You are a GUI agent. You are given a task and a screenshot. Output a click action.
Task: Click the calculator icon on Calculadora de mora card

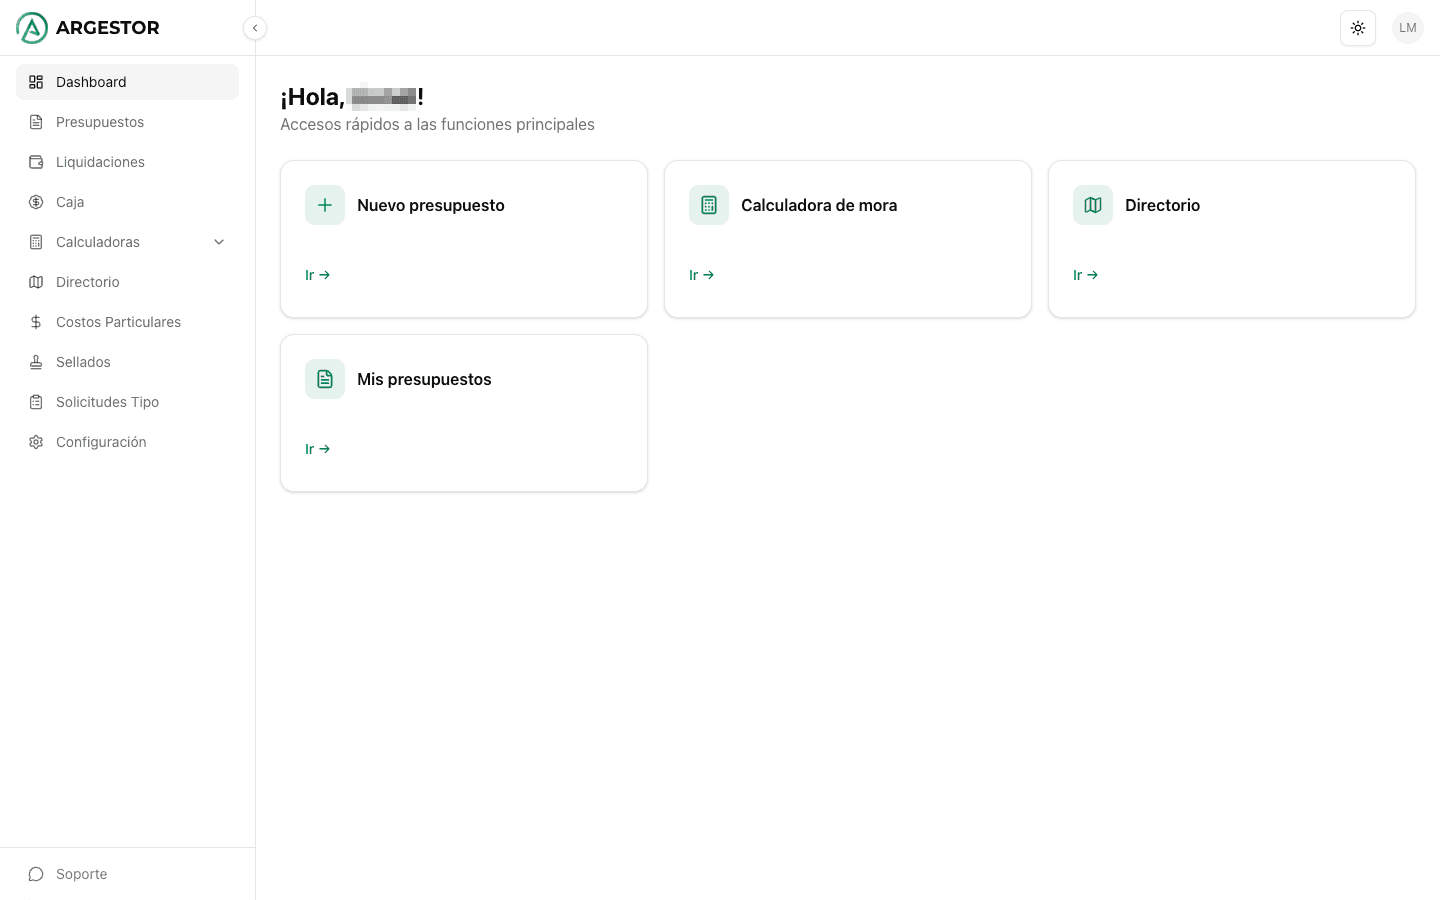pos(709,205)
